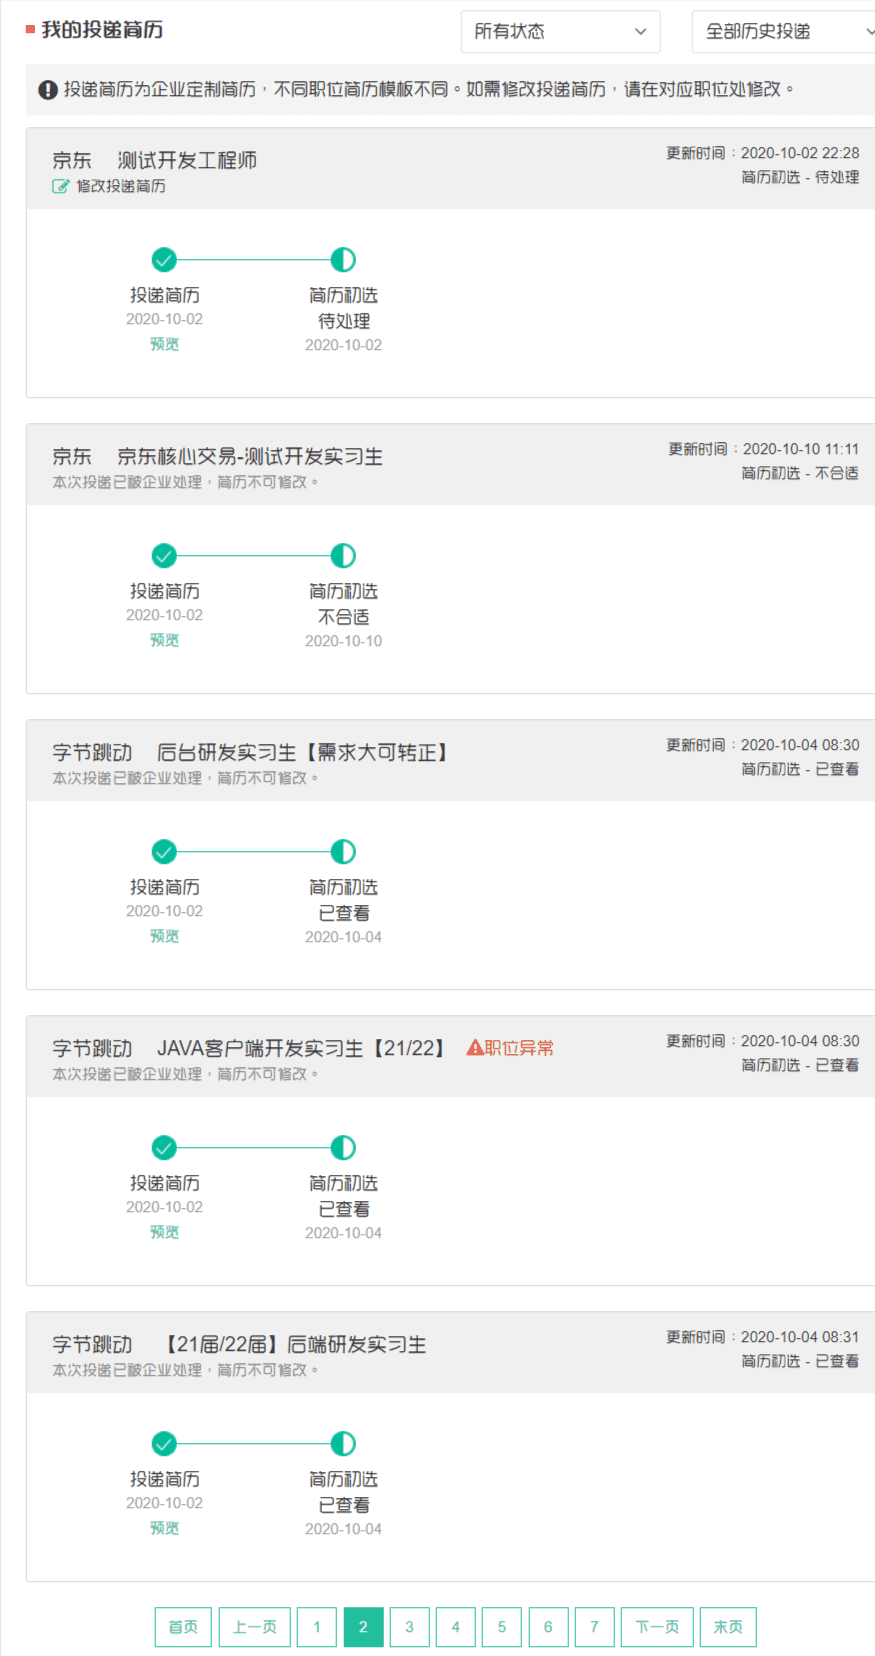The width and height of the screenshot is (875, 1656).
Task: Click 下一页 to see next page
Action: pyautogui.click(x=657, y=1627)
